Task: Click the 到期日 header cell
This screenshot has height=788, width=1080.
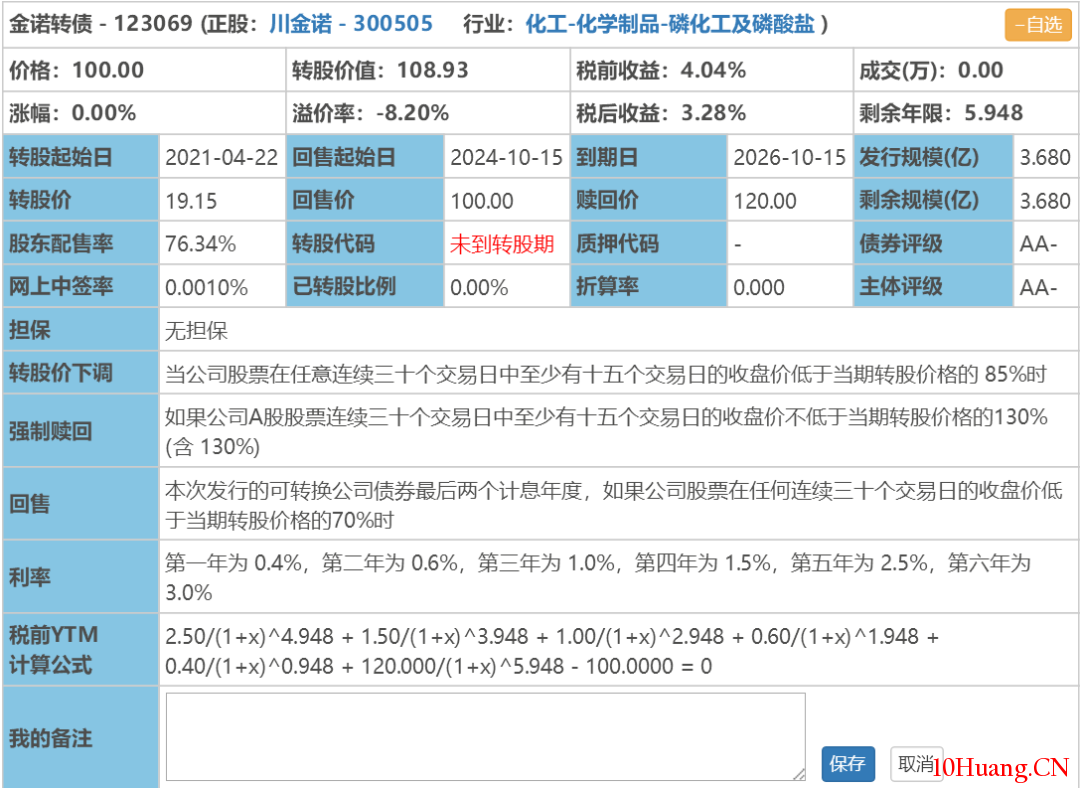Action: point(648,157)
